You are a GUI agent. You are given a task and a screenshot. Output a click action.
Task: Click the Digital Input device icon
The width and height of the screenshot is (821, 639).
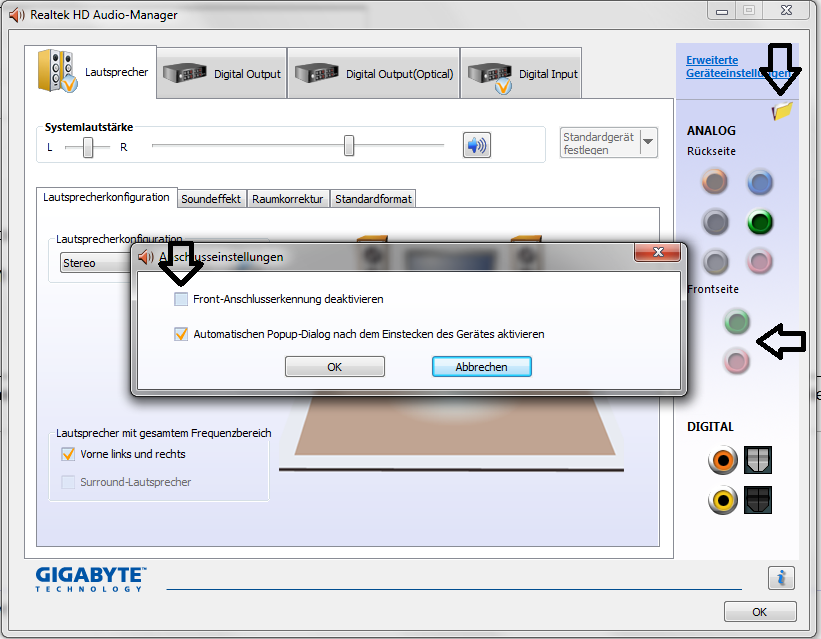[490, 78]
